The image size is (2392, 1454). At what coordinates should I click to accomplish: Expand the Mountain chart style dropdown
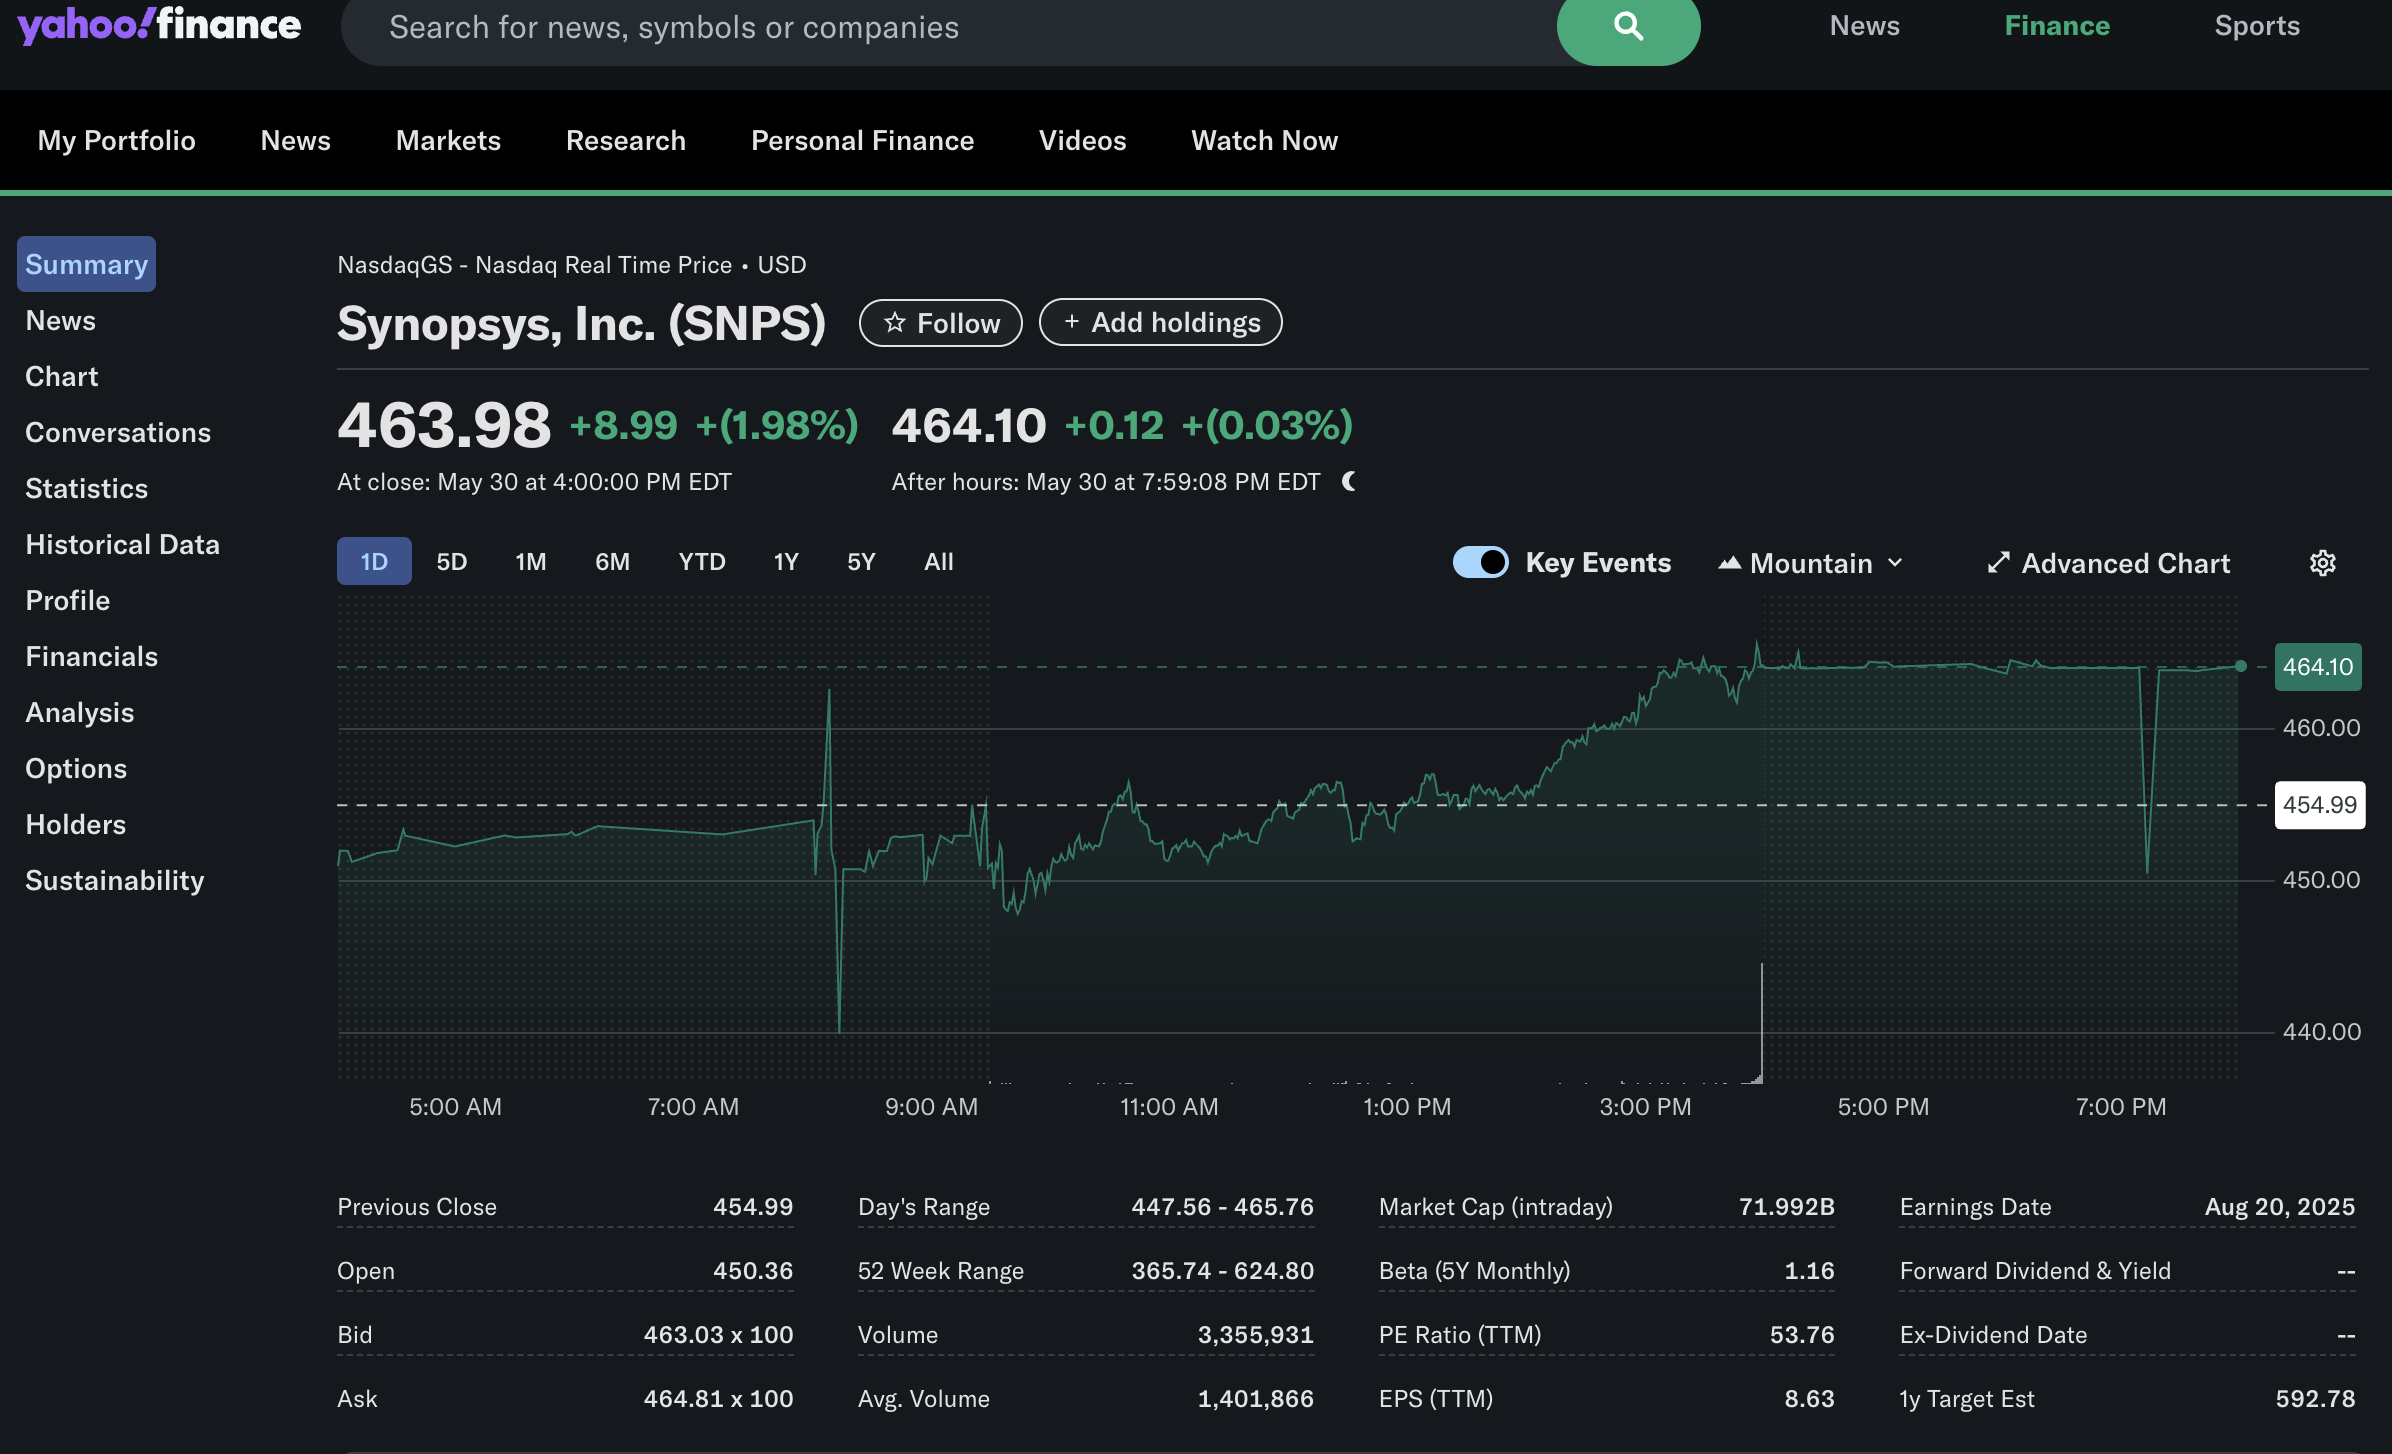(1895, 563)
